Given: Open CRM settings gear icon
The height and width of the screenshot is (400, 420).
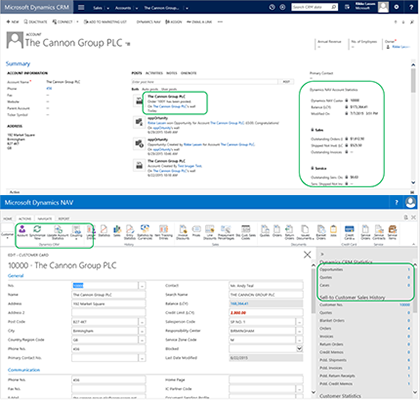Looking at the screenshot, I should click(396, 7).
